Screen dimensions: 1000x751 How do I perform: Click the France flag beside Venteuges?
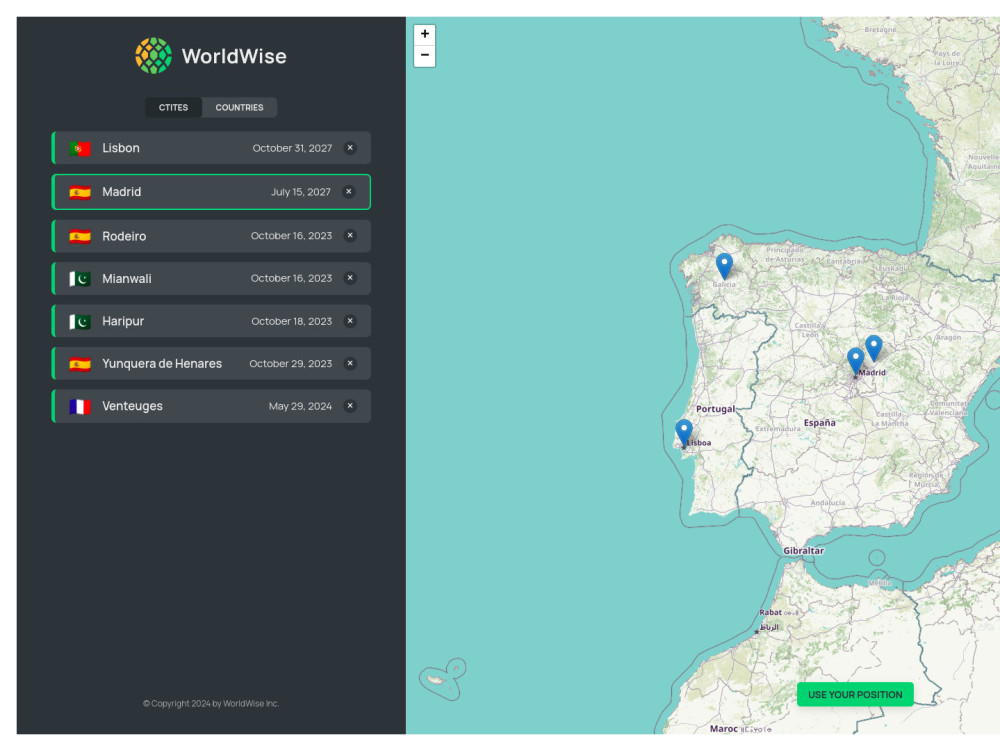[80, 407]
